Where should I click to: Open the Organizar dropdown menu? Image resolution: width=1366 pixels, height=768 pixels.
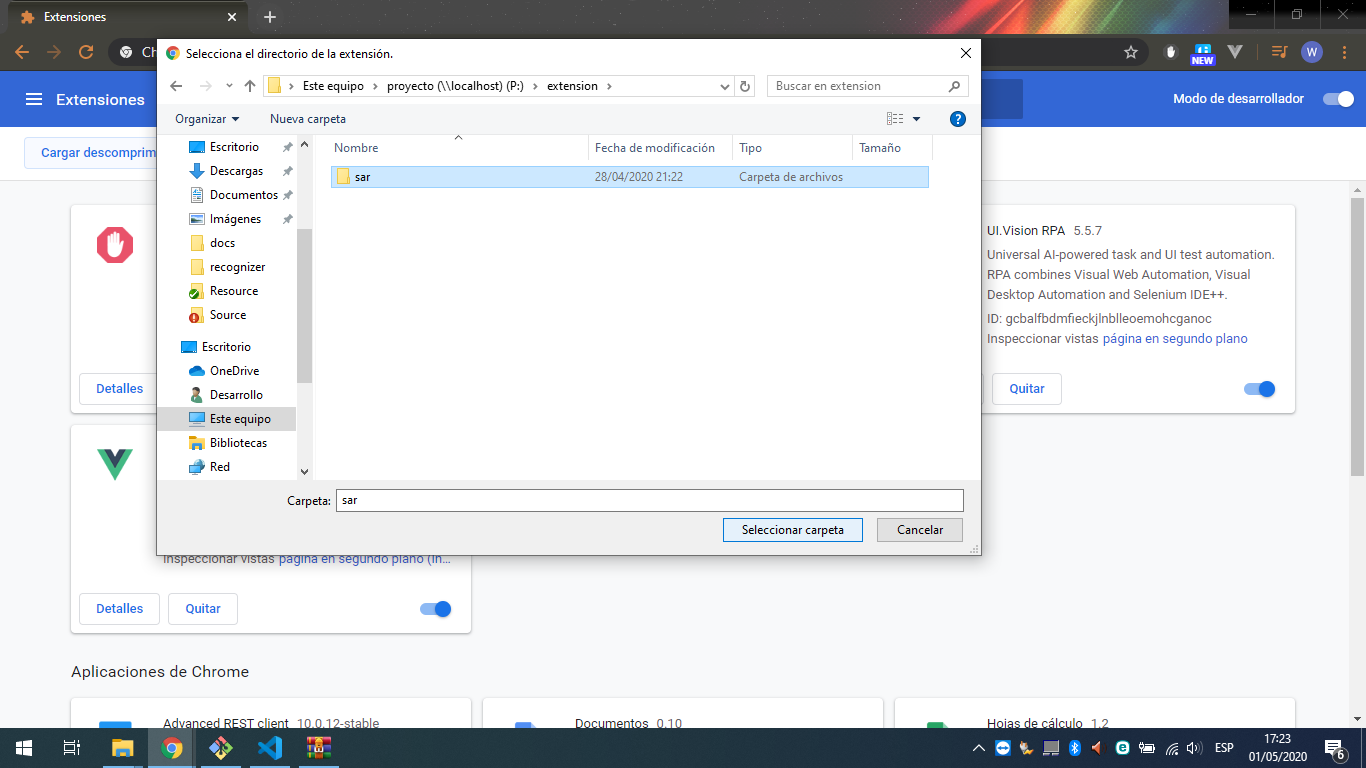[x=207, y=119]
